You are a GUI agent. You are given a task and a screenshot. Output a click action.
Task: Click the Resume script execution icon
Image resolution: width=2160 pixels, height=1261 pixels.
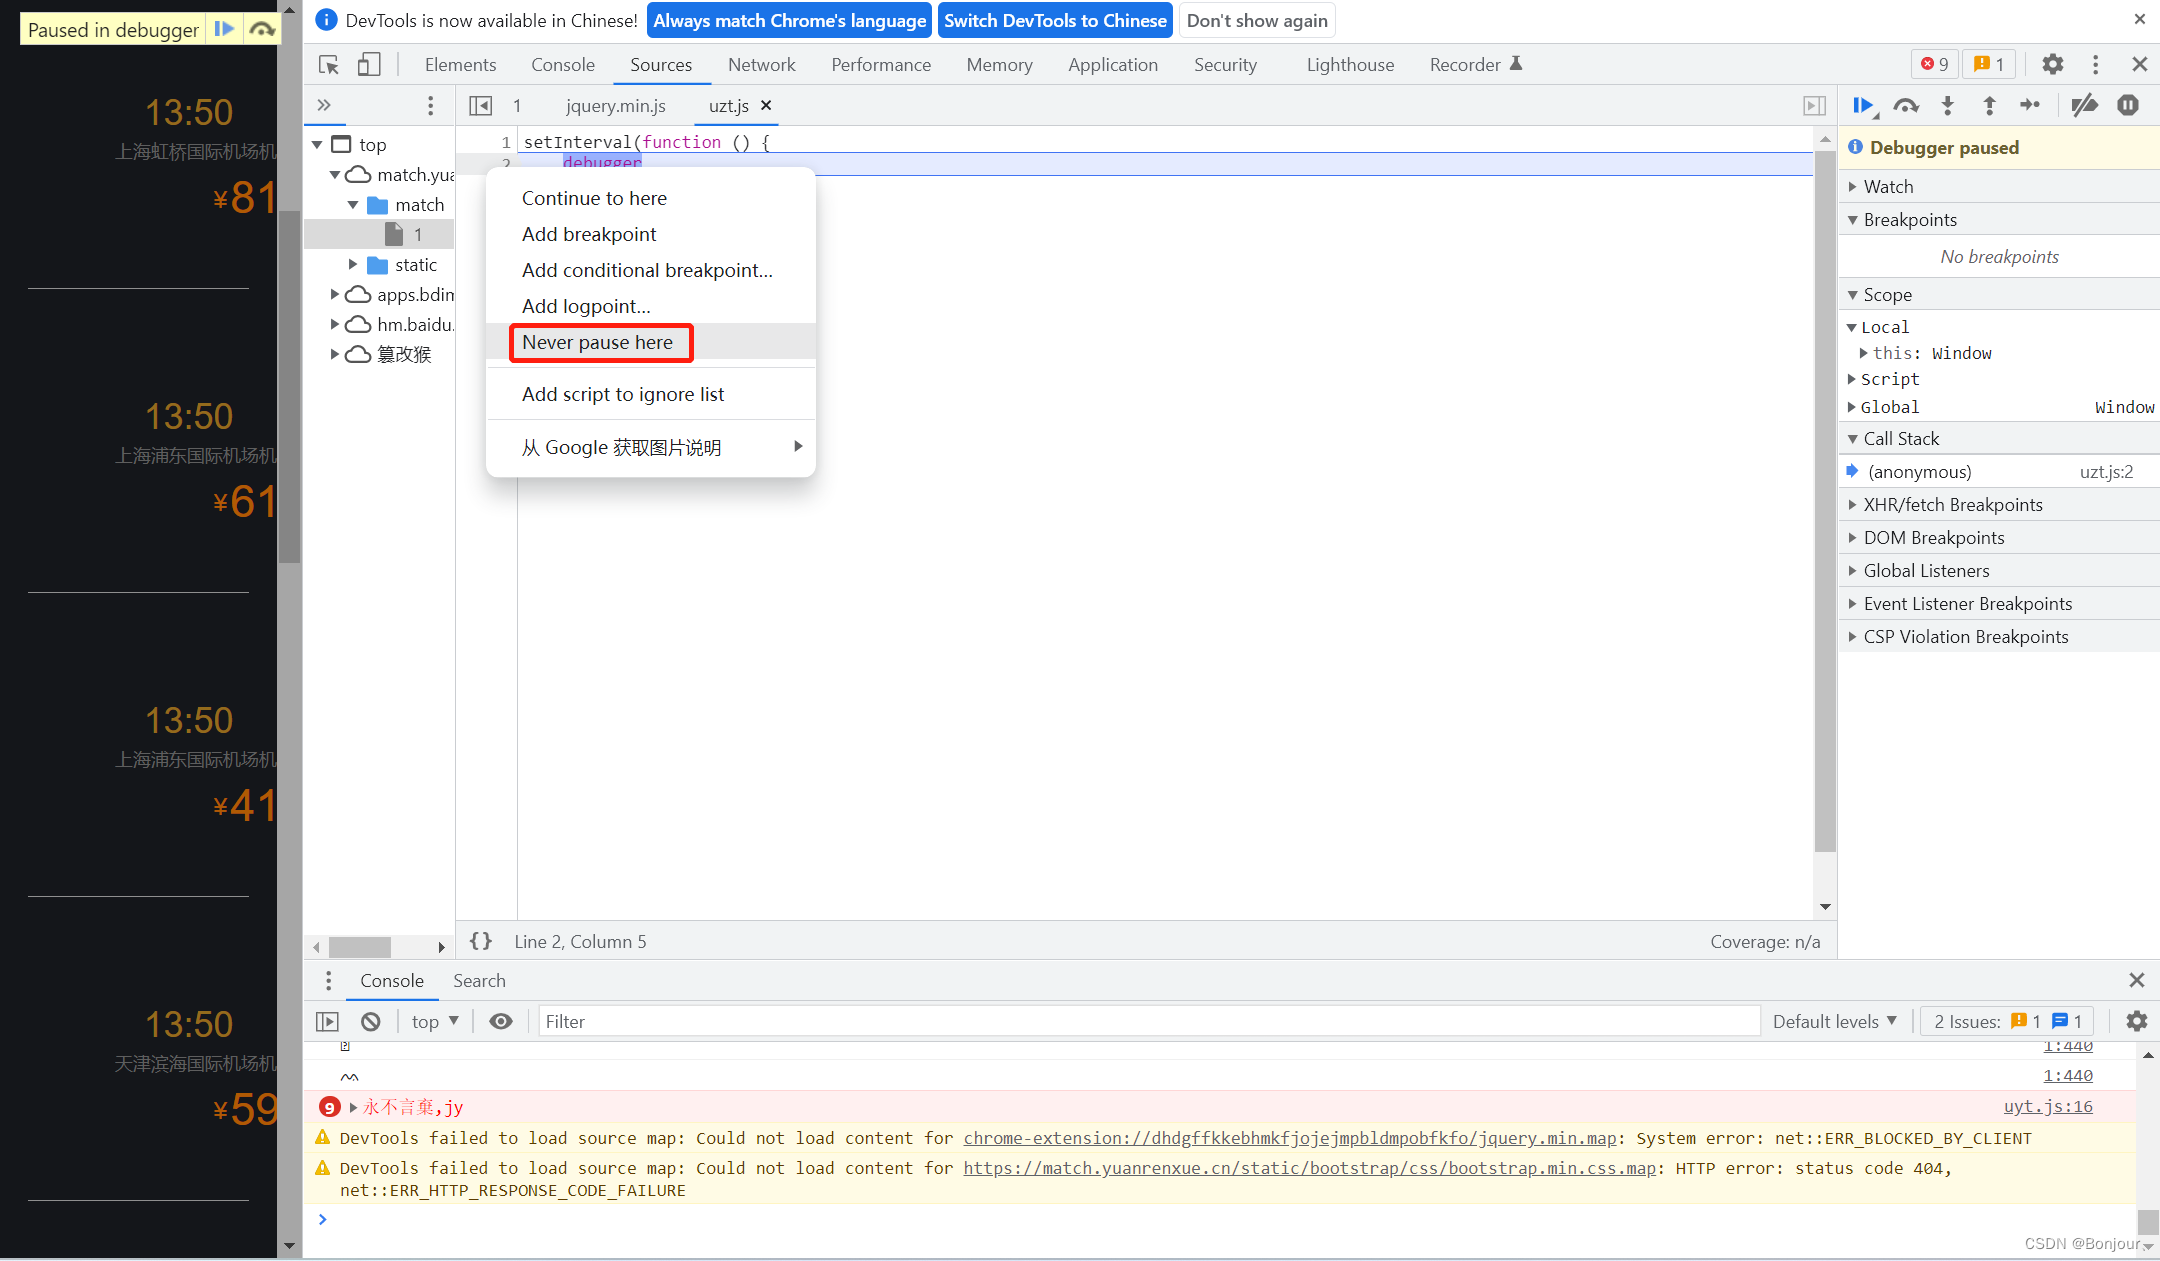click(x=1862, y=105)
